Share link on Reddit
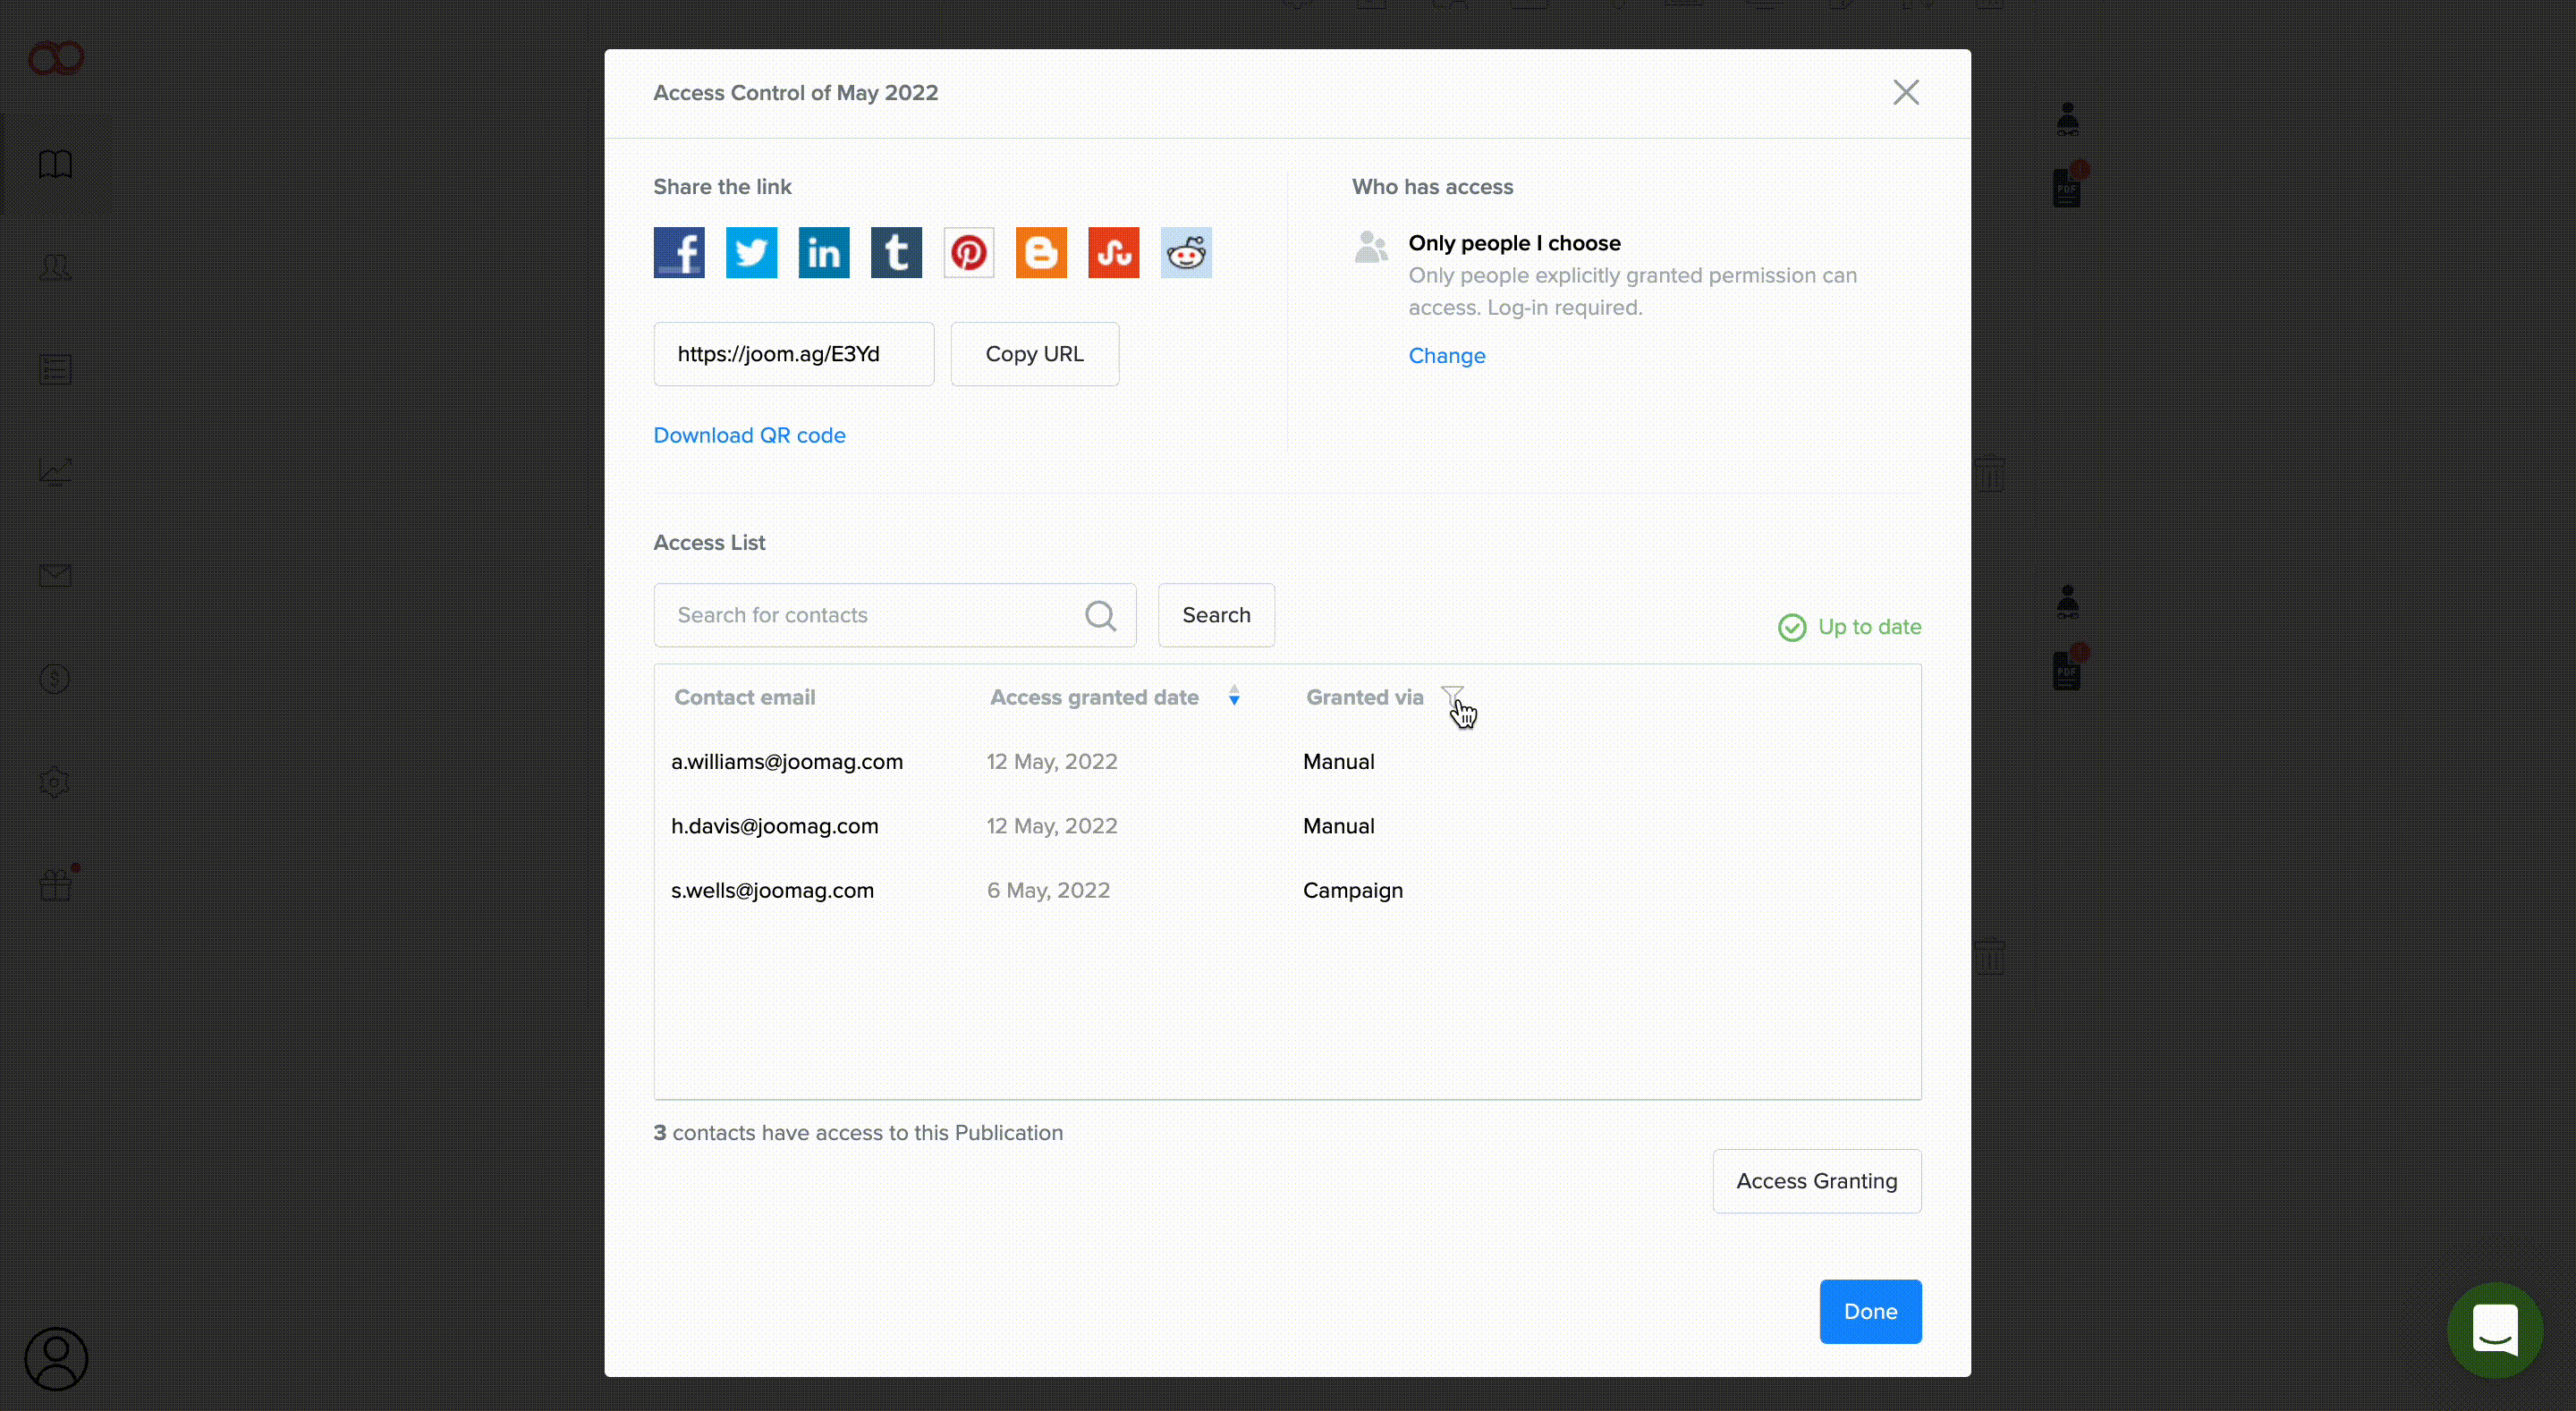Image resolution: width=2576 pixels, height=1411 pixels. (x=1186, y=252)
